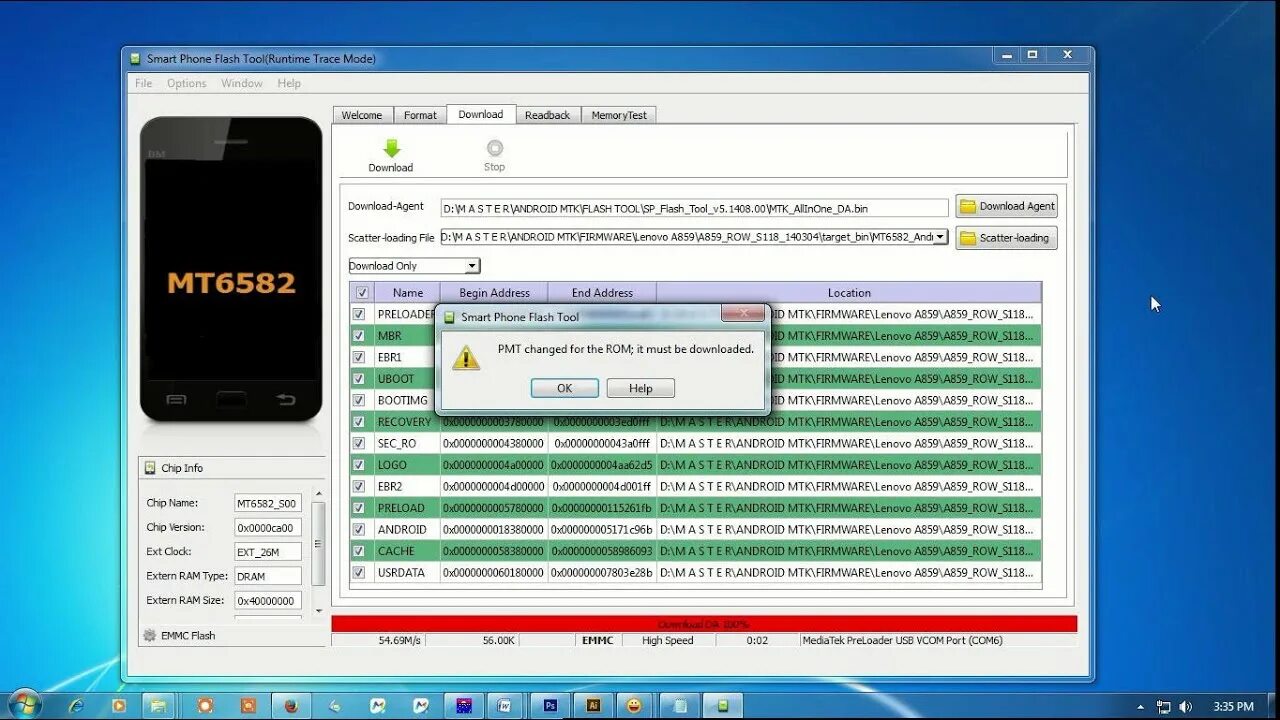
Task: Open the Window menu
Action: [x=242, y=83]
